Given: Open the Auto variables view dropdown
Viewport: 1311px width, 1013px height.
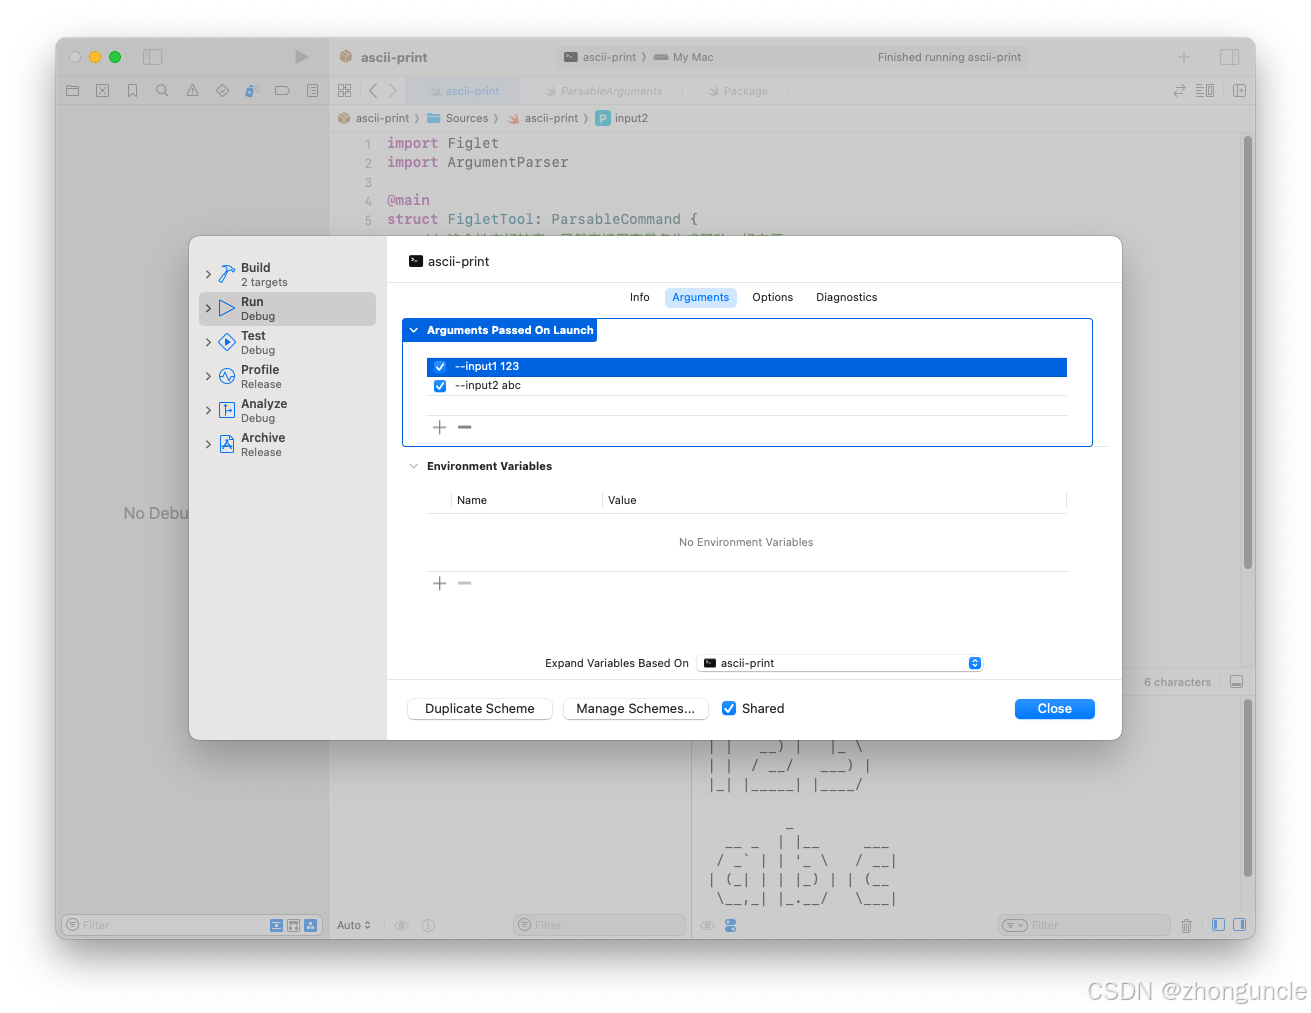Looking at the screenshot, I should pos(352,925).
